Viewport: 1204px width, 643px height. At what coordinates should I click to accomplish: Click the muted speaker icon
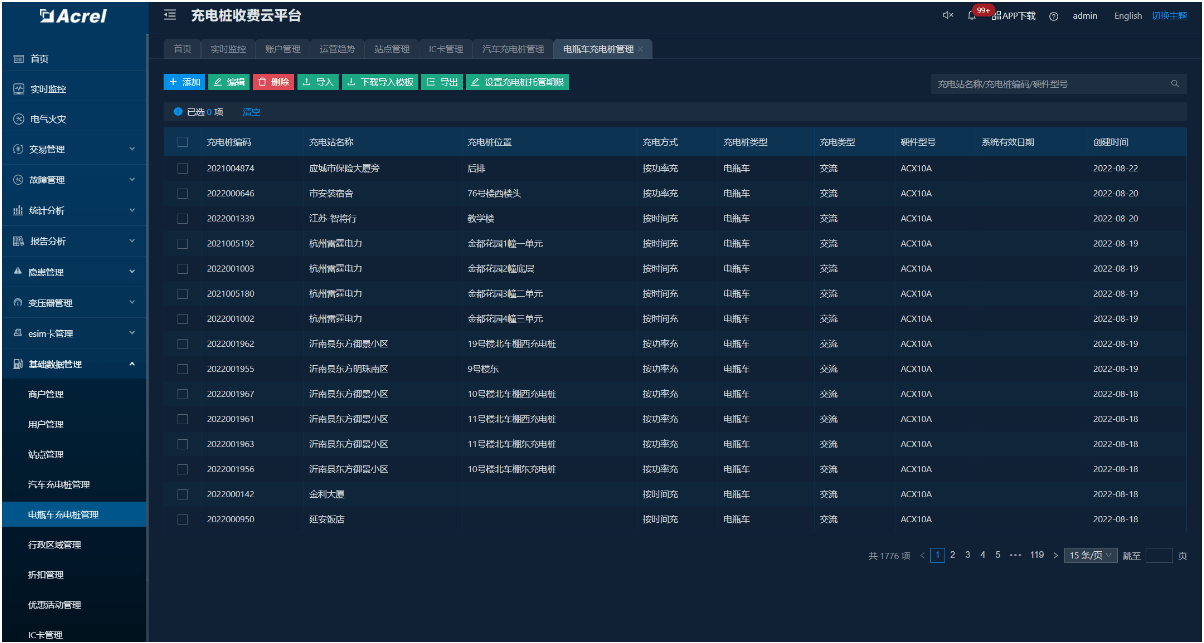click(x=948, y=16)
